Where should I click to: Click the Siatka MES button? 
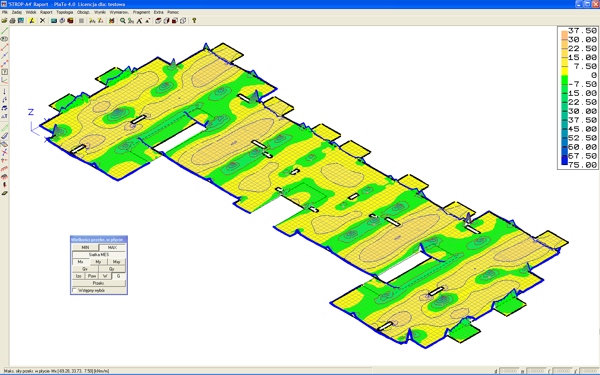click(99, 254)
